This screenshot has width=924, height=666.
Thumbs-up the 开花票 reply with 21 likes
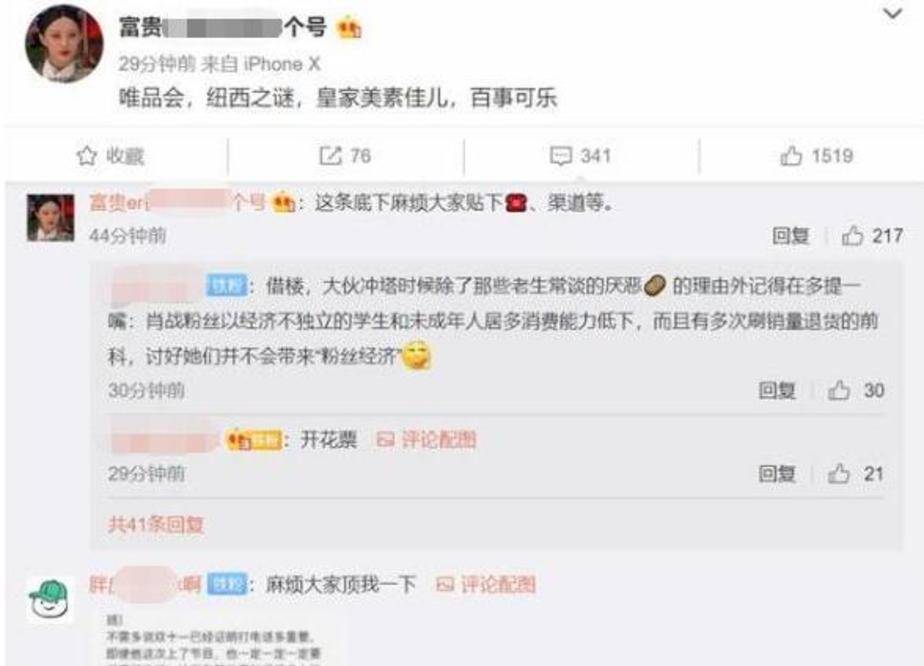click(839, 474)
